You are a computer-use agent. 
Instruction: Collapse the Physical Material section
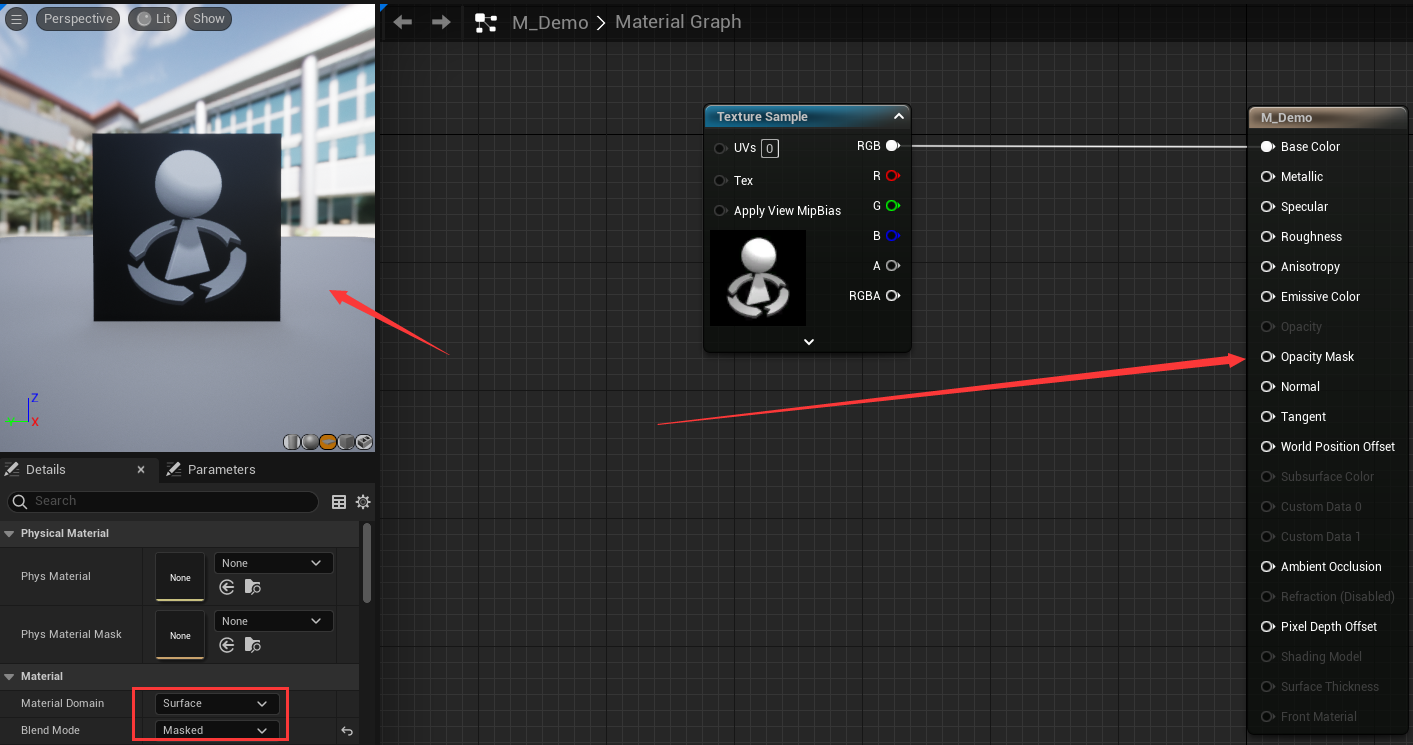coord(10,534)
